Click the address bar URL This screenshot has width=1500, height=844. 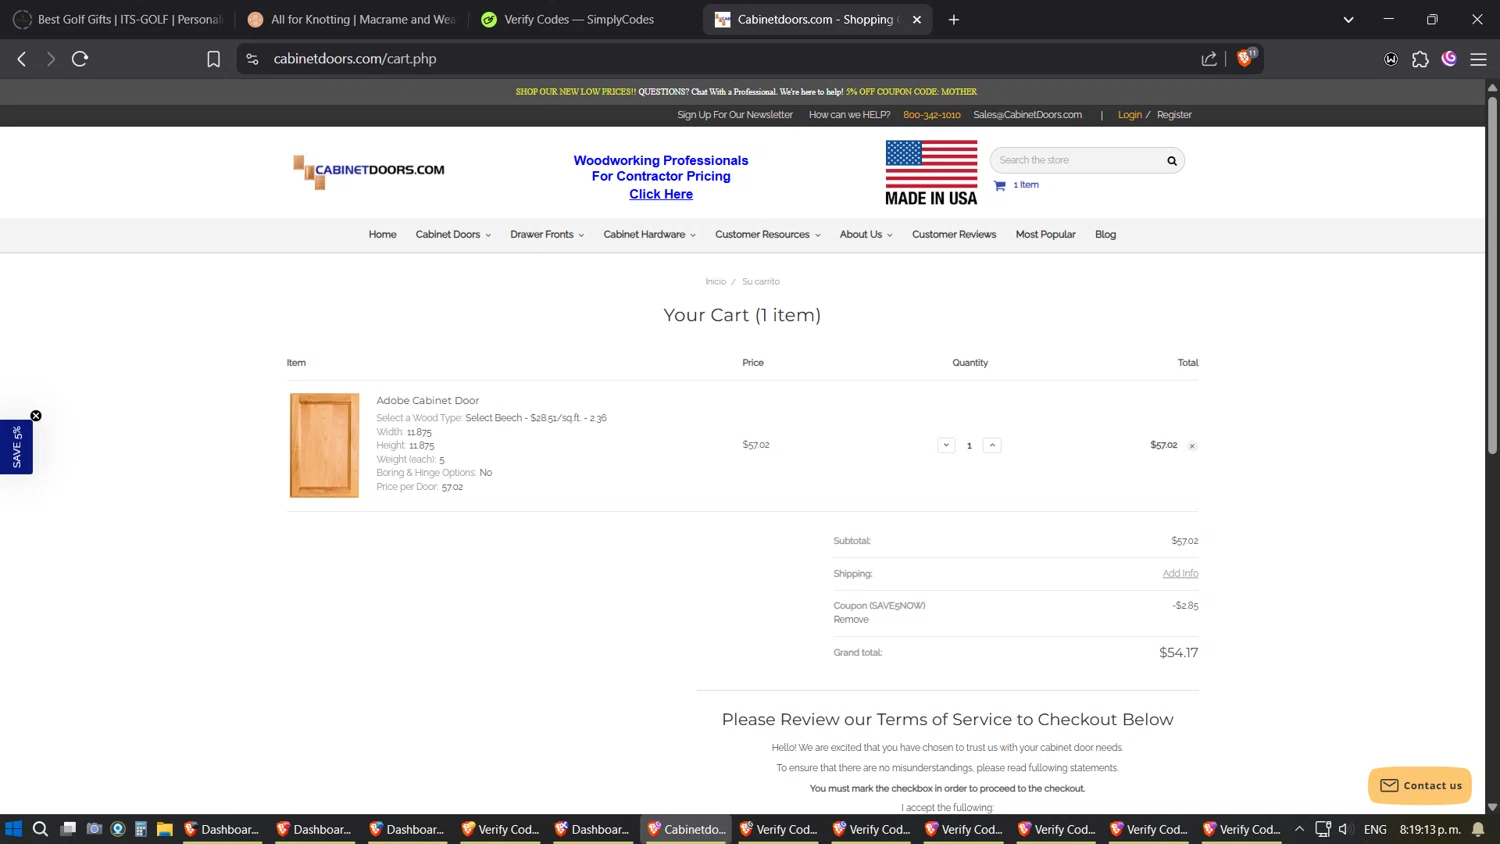pyautogui.click(x=355, y=59)
